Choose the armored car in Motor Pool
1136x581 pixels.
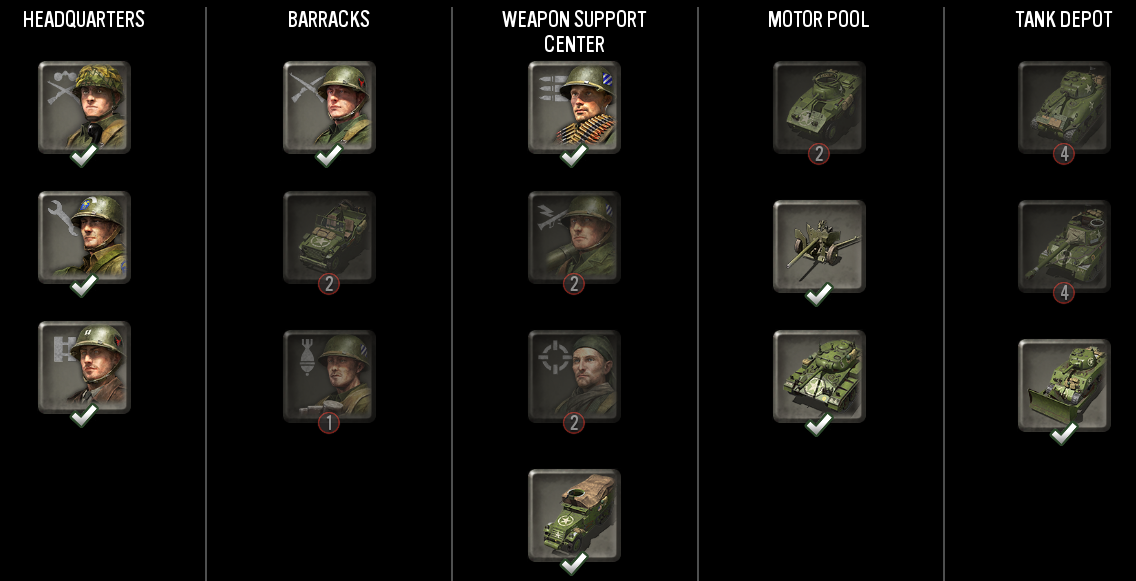point(819,106)
